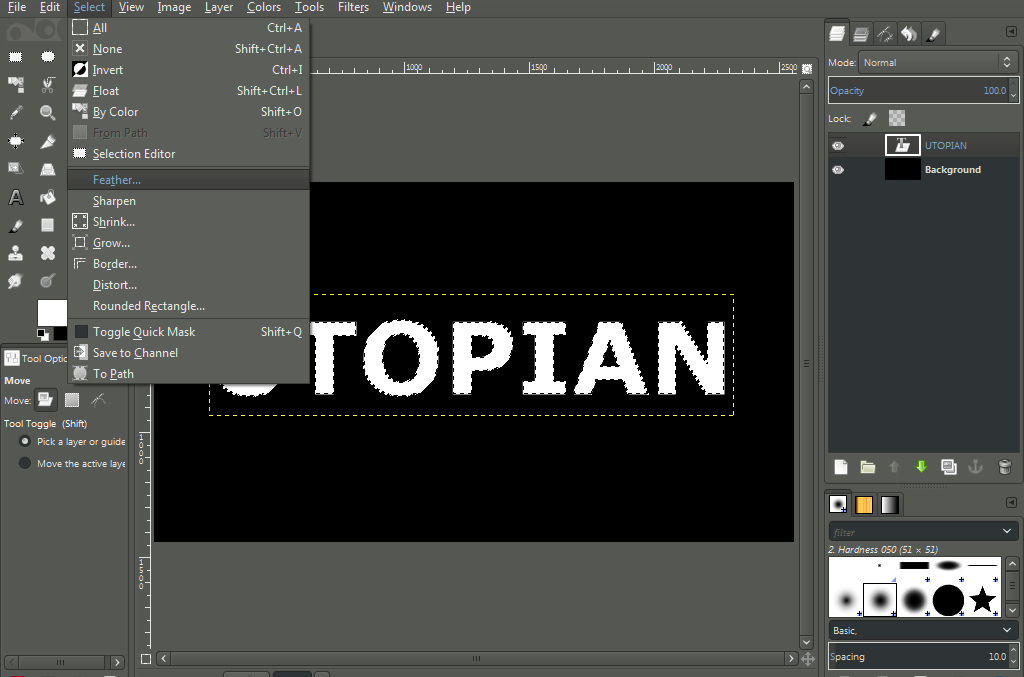Select the UTOPIAN text layer thumbnail
Image resolution: width=1024 pixels, height=677 pixels.
(x=903, y=146)
